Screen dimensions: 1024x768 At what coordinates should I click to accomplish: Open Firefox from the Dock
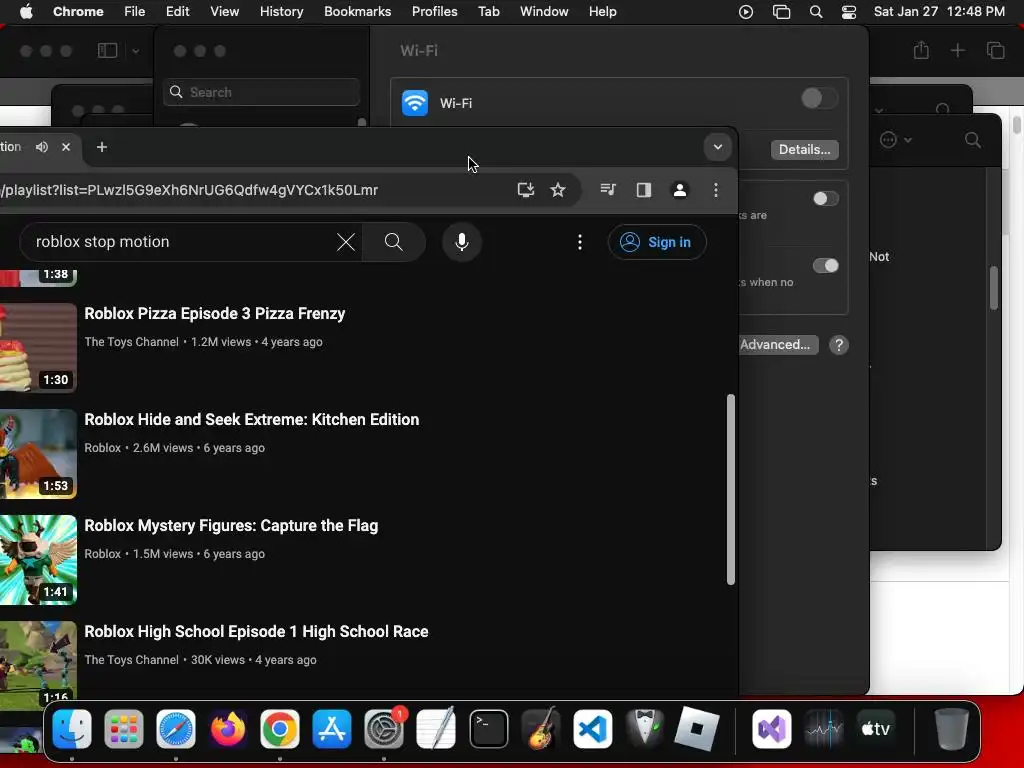pos(228,729)
